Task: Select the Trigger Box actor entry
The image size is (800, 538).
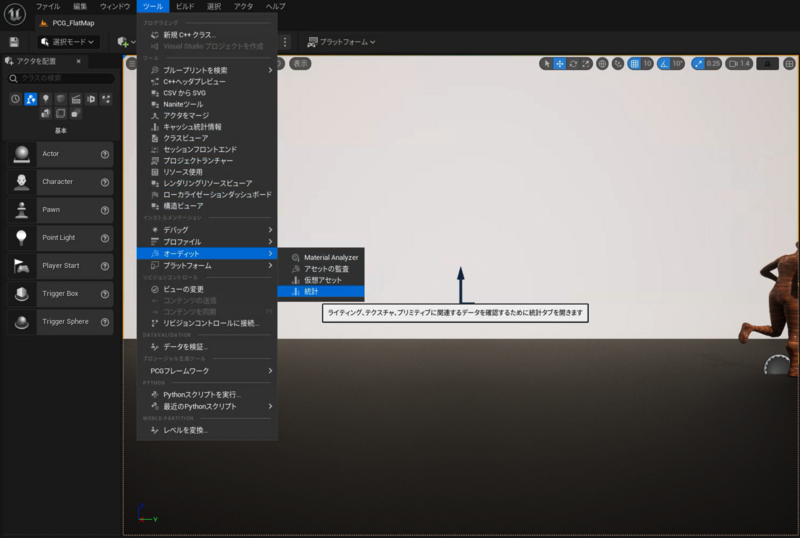Action: pyautogui.click(x=60, y=294)
